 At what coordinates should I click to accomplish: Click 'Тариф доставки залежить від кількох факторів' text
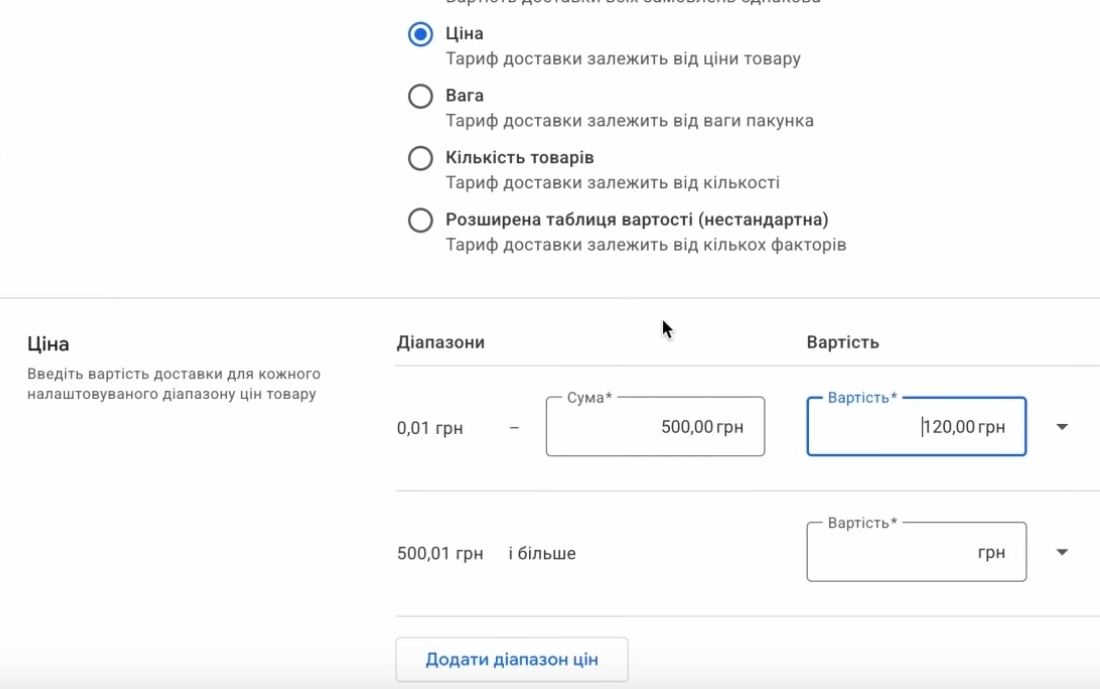[x=645, y=245]
